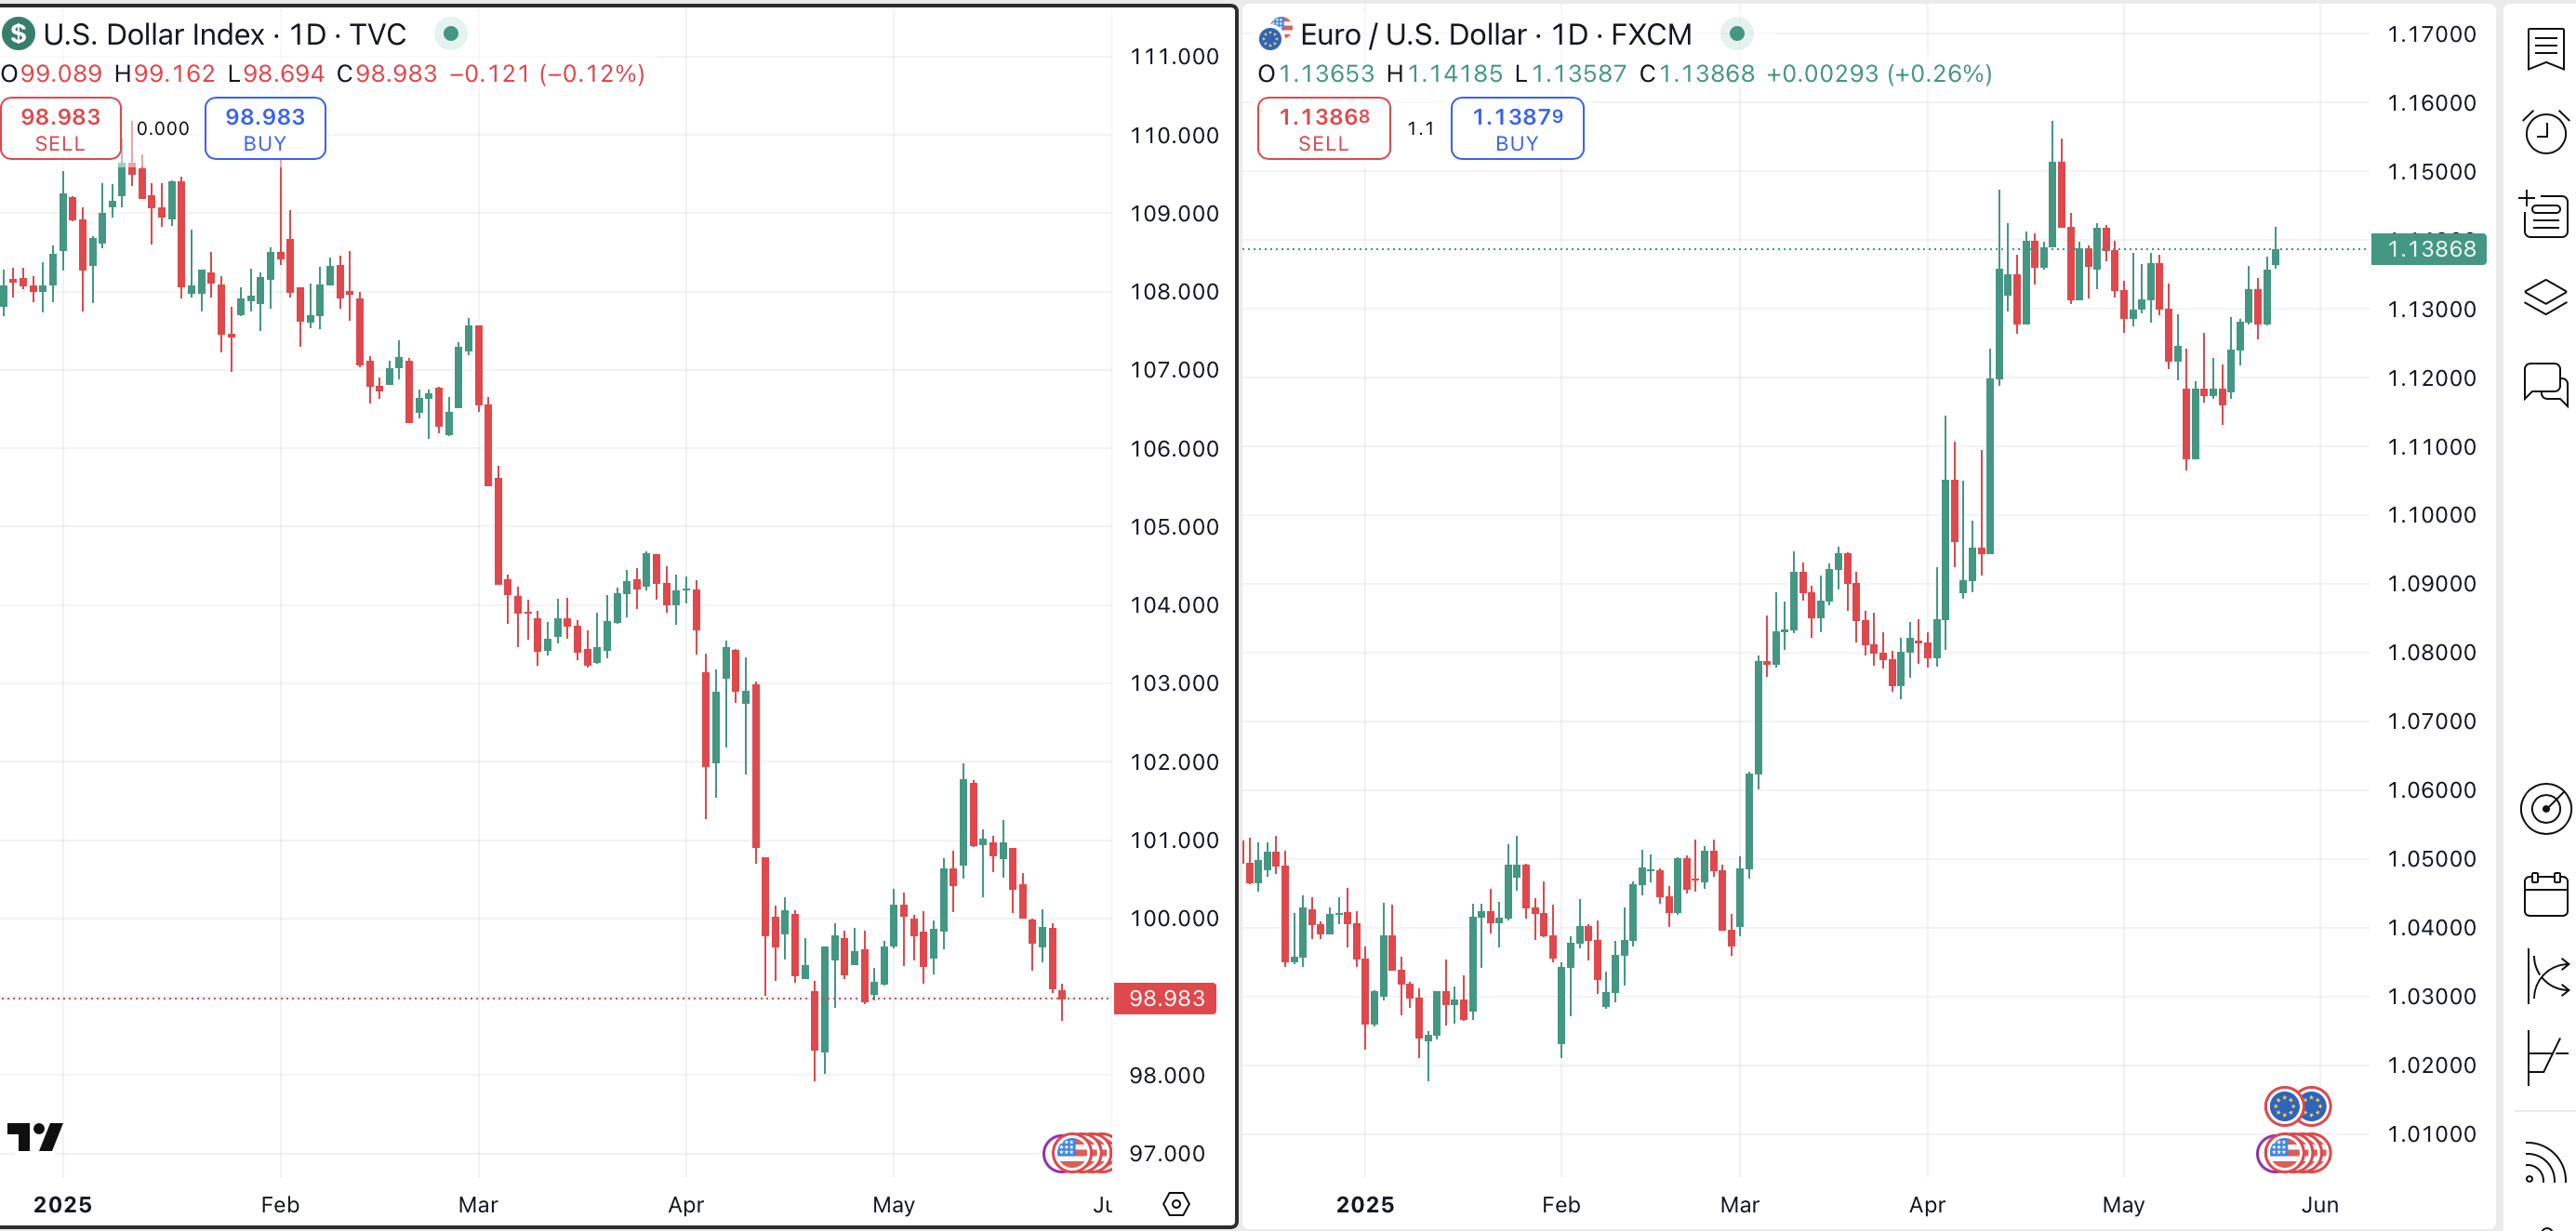Click the US economic event flags on EUR/USD chart

[2293, 1153]
